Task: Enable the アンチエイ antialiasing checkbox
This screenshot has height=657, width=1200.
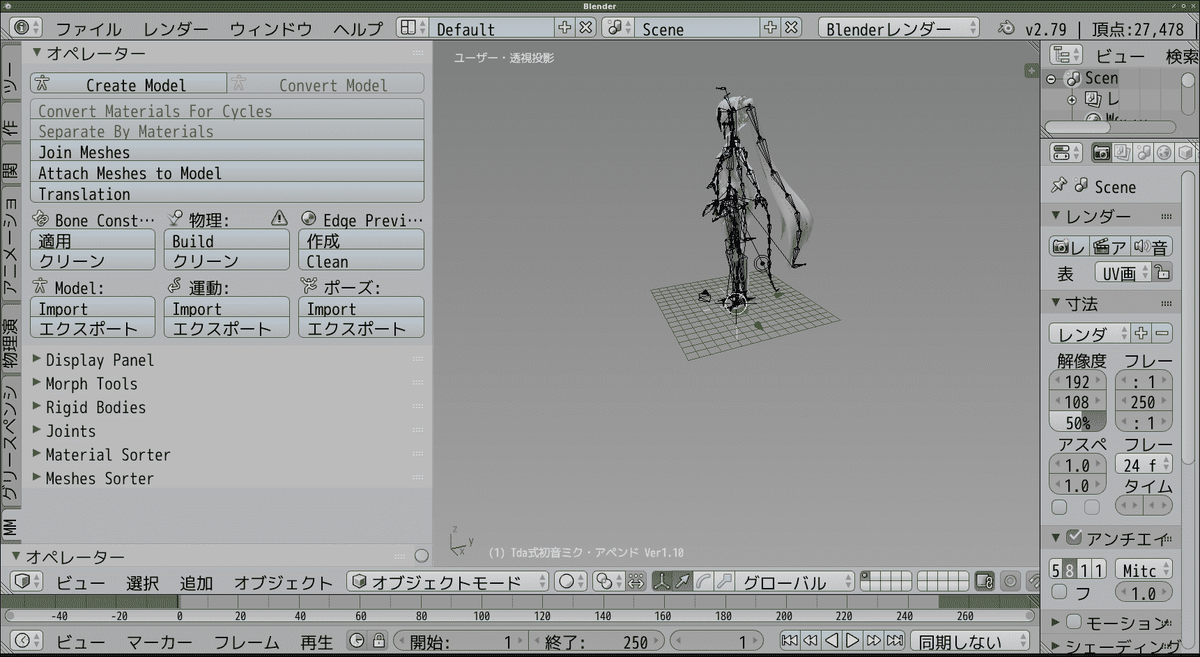Action: pyautogui.click(x=1074, y=537)
